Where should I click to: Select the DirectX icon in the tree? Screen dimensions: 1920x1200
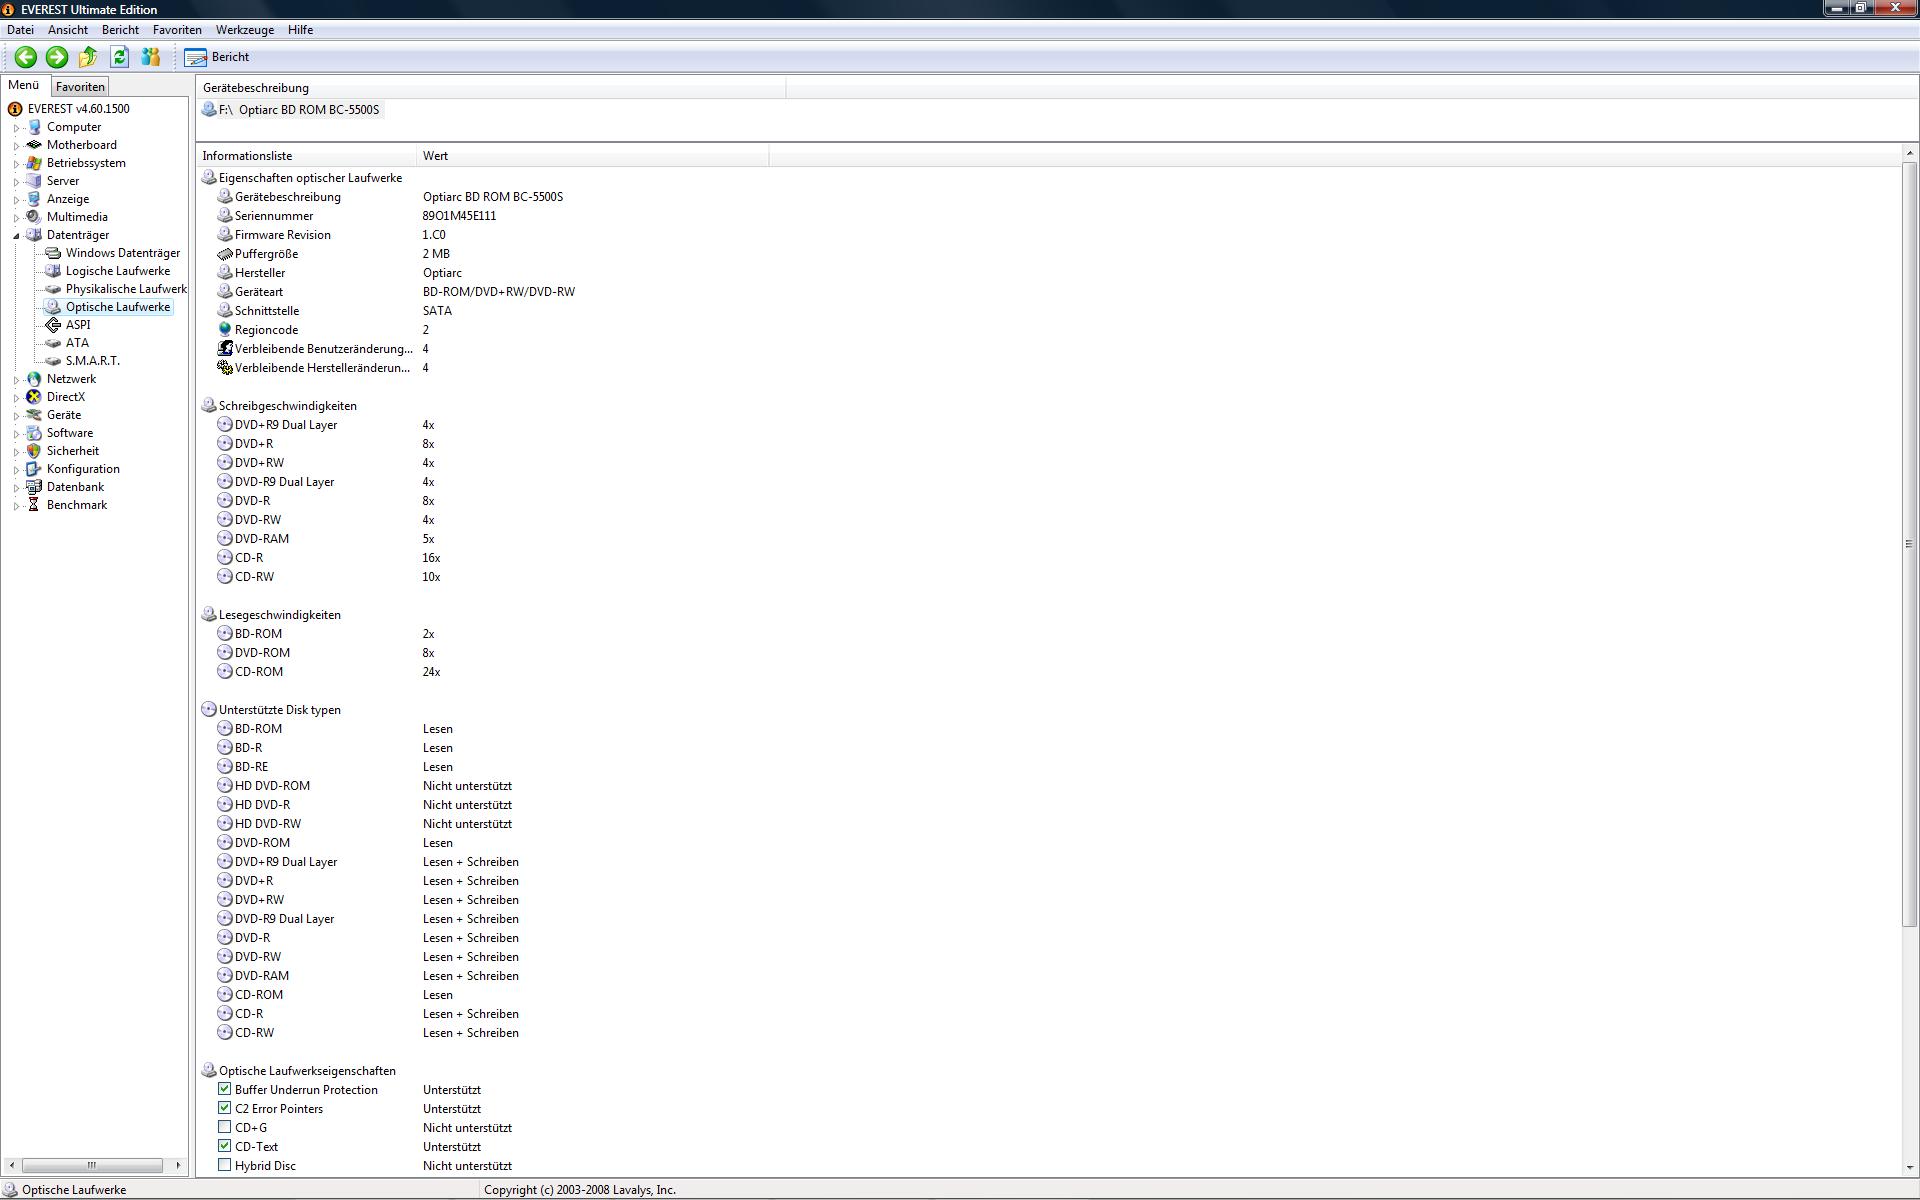(x=34, y=397)
